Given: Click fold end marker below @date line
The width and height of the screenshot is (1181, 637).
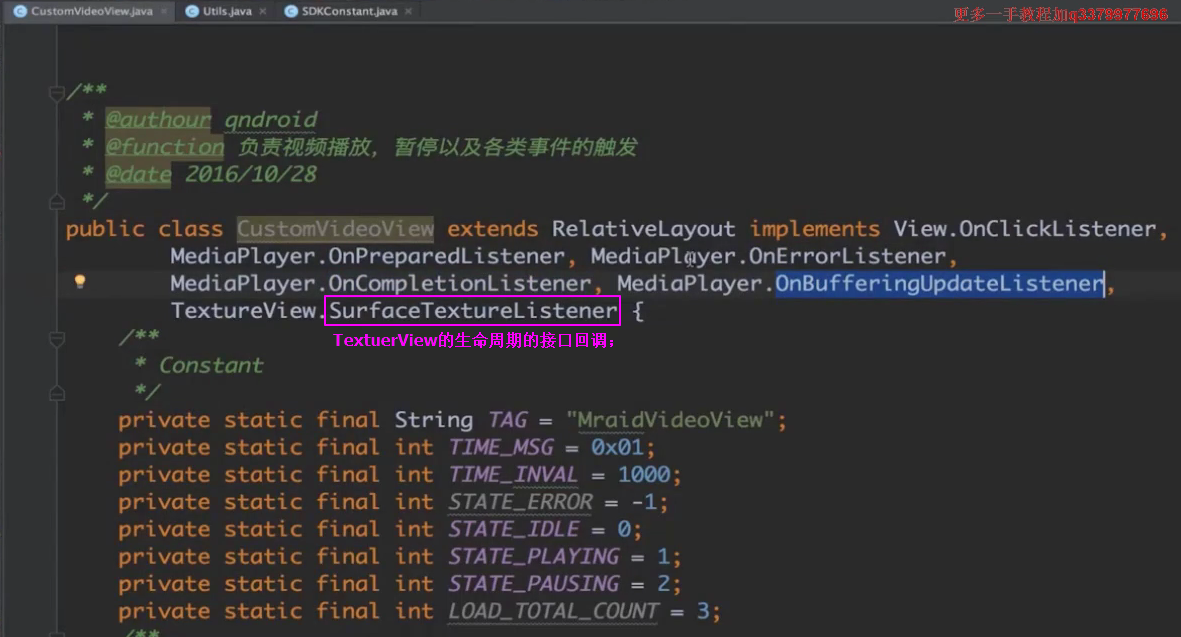Looking at the screenshot, I should pos(56,201).
